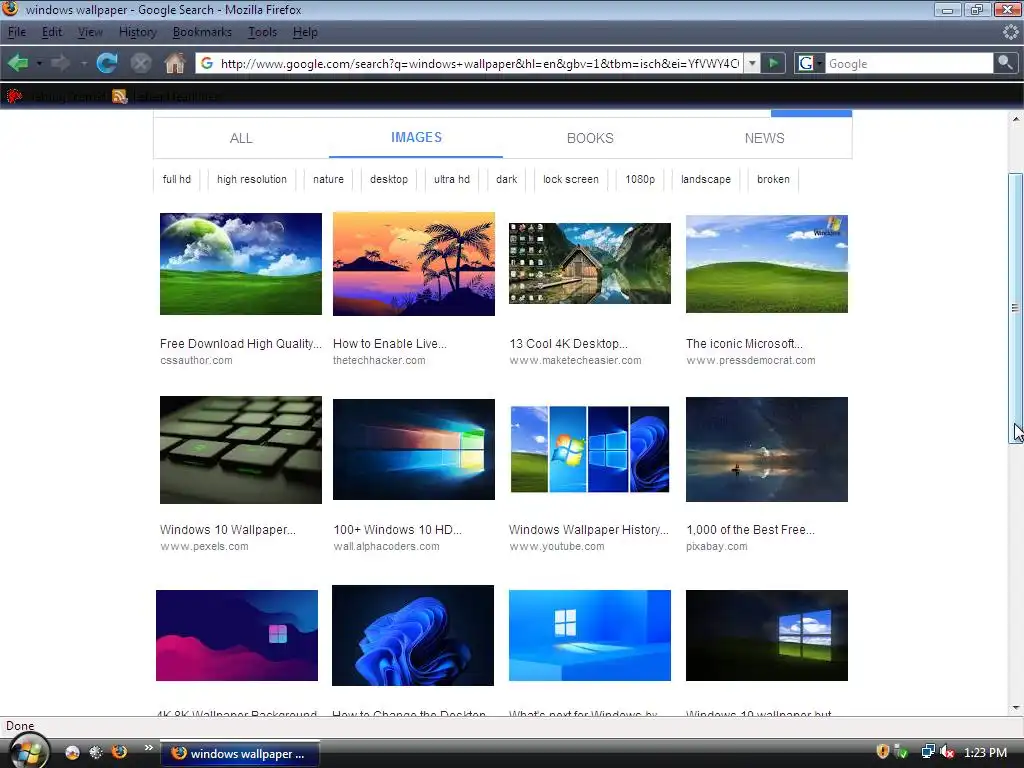Open the Windows Wallpaper History thumbnail
The image size is (1024, 768).
click(x=590, y=449)
